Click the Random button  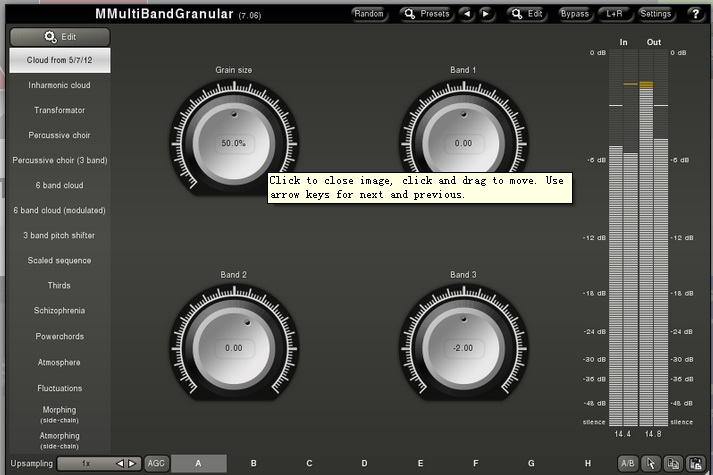tap(369, 14)
